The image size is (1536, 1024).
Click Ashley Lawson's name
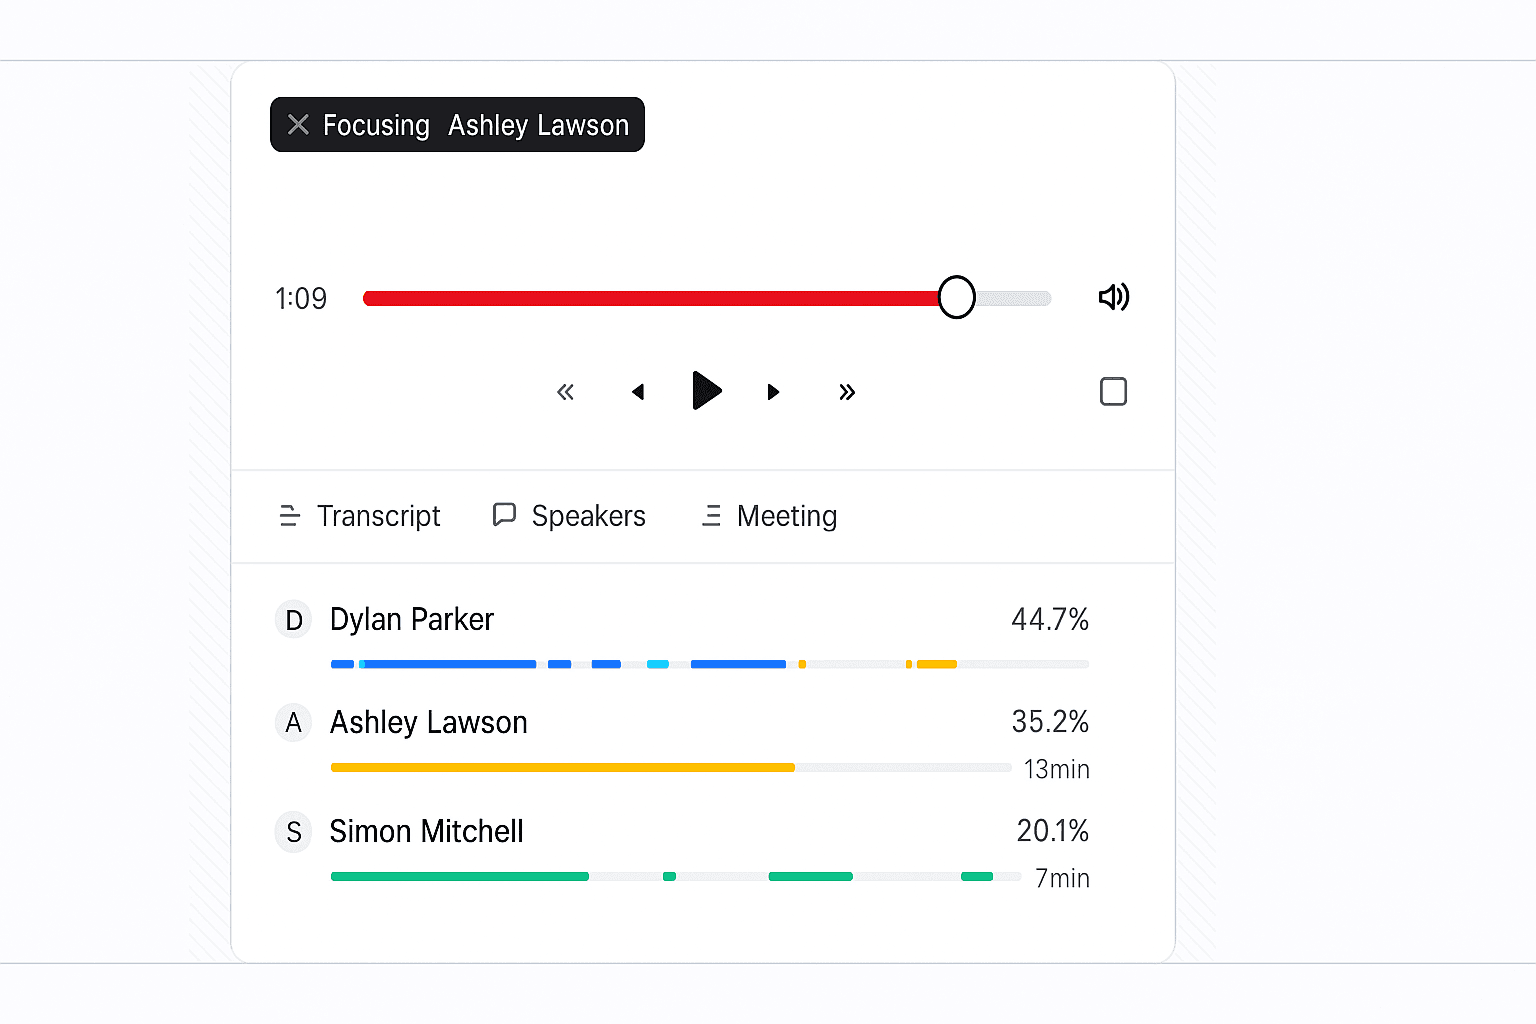pos(428,722)
